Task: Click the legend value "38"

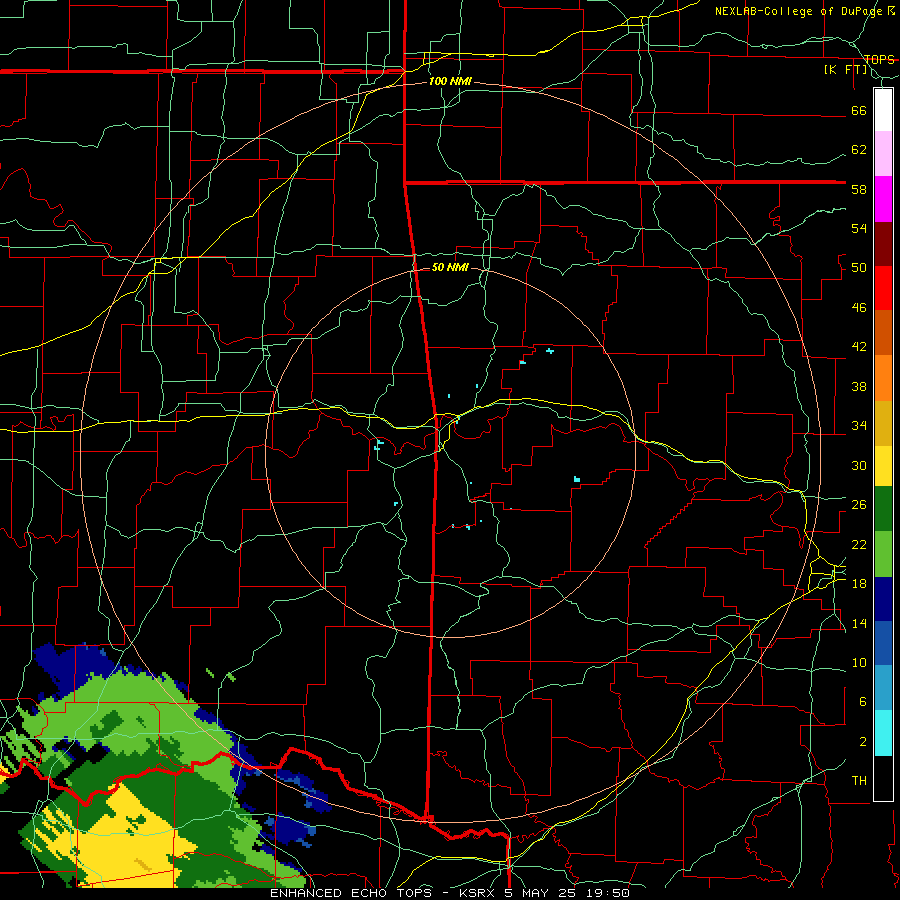Action: pos(859,386)
